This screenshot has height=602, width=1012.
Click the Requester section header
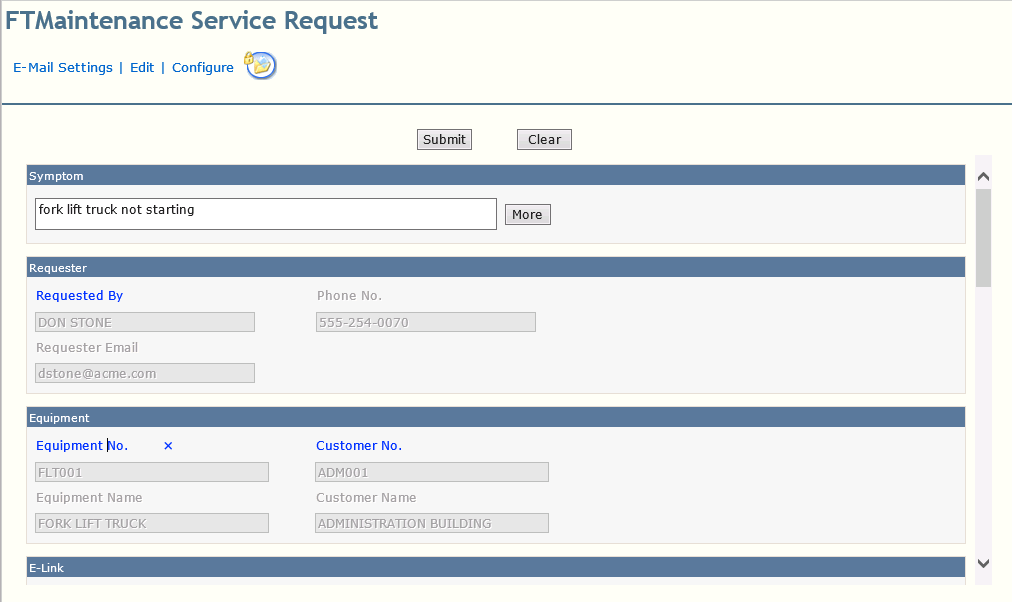point(496,267)
